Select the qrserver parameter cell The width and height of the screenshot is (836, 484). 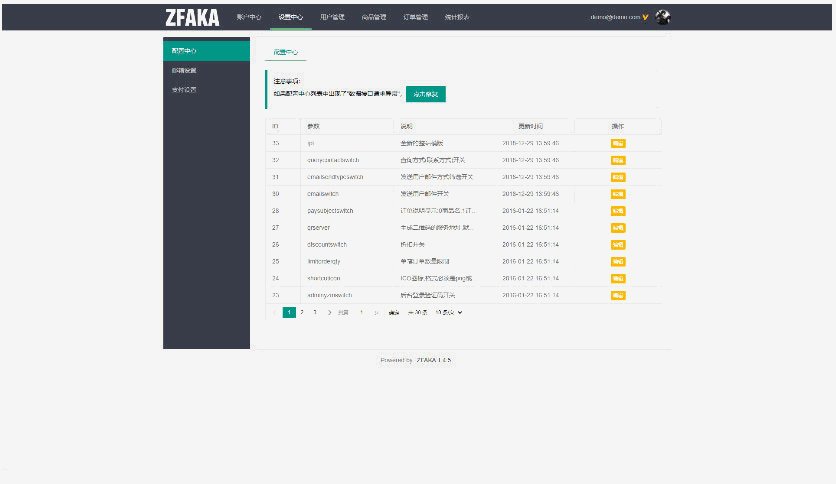click(x=347, y=228)
